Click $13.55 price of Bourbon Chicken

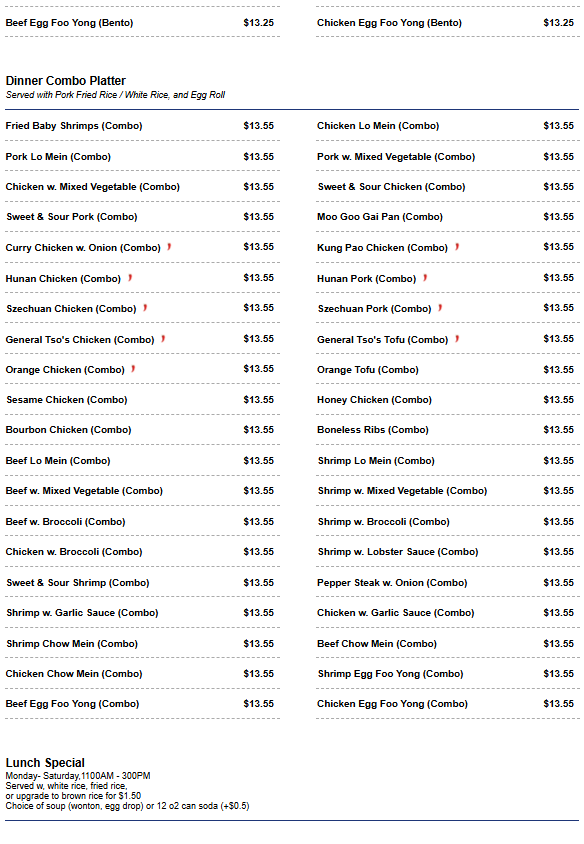tap(258, 430)
